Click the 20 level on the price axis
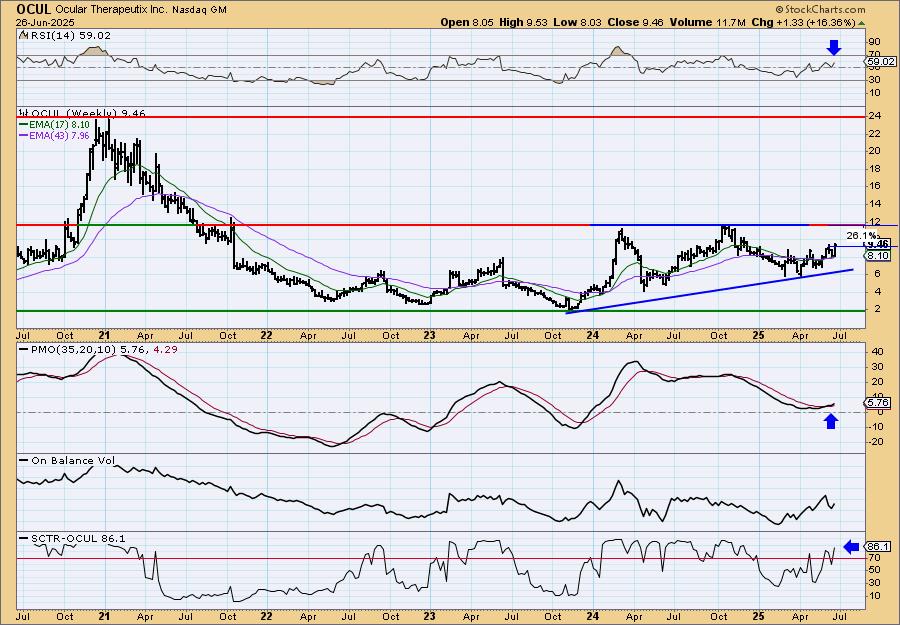The width and height of the screenshot is (900, 625). click(875, 151)
